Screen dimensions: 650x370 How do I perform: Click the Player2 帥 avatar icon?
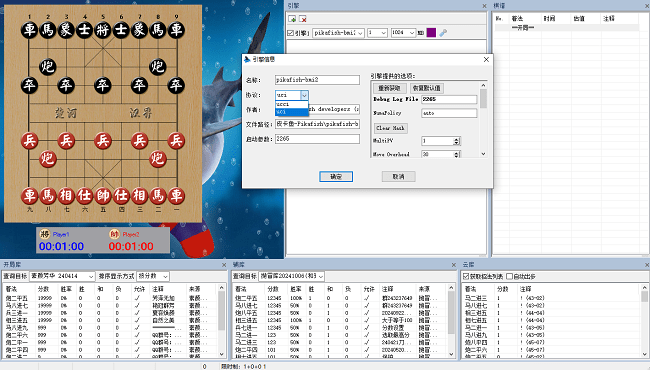114,235
